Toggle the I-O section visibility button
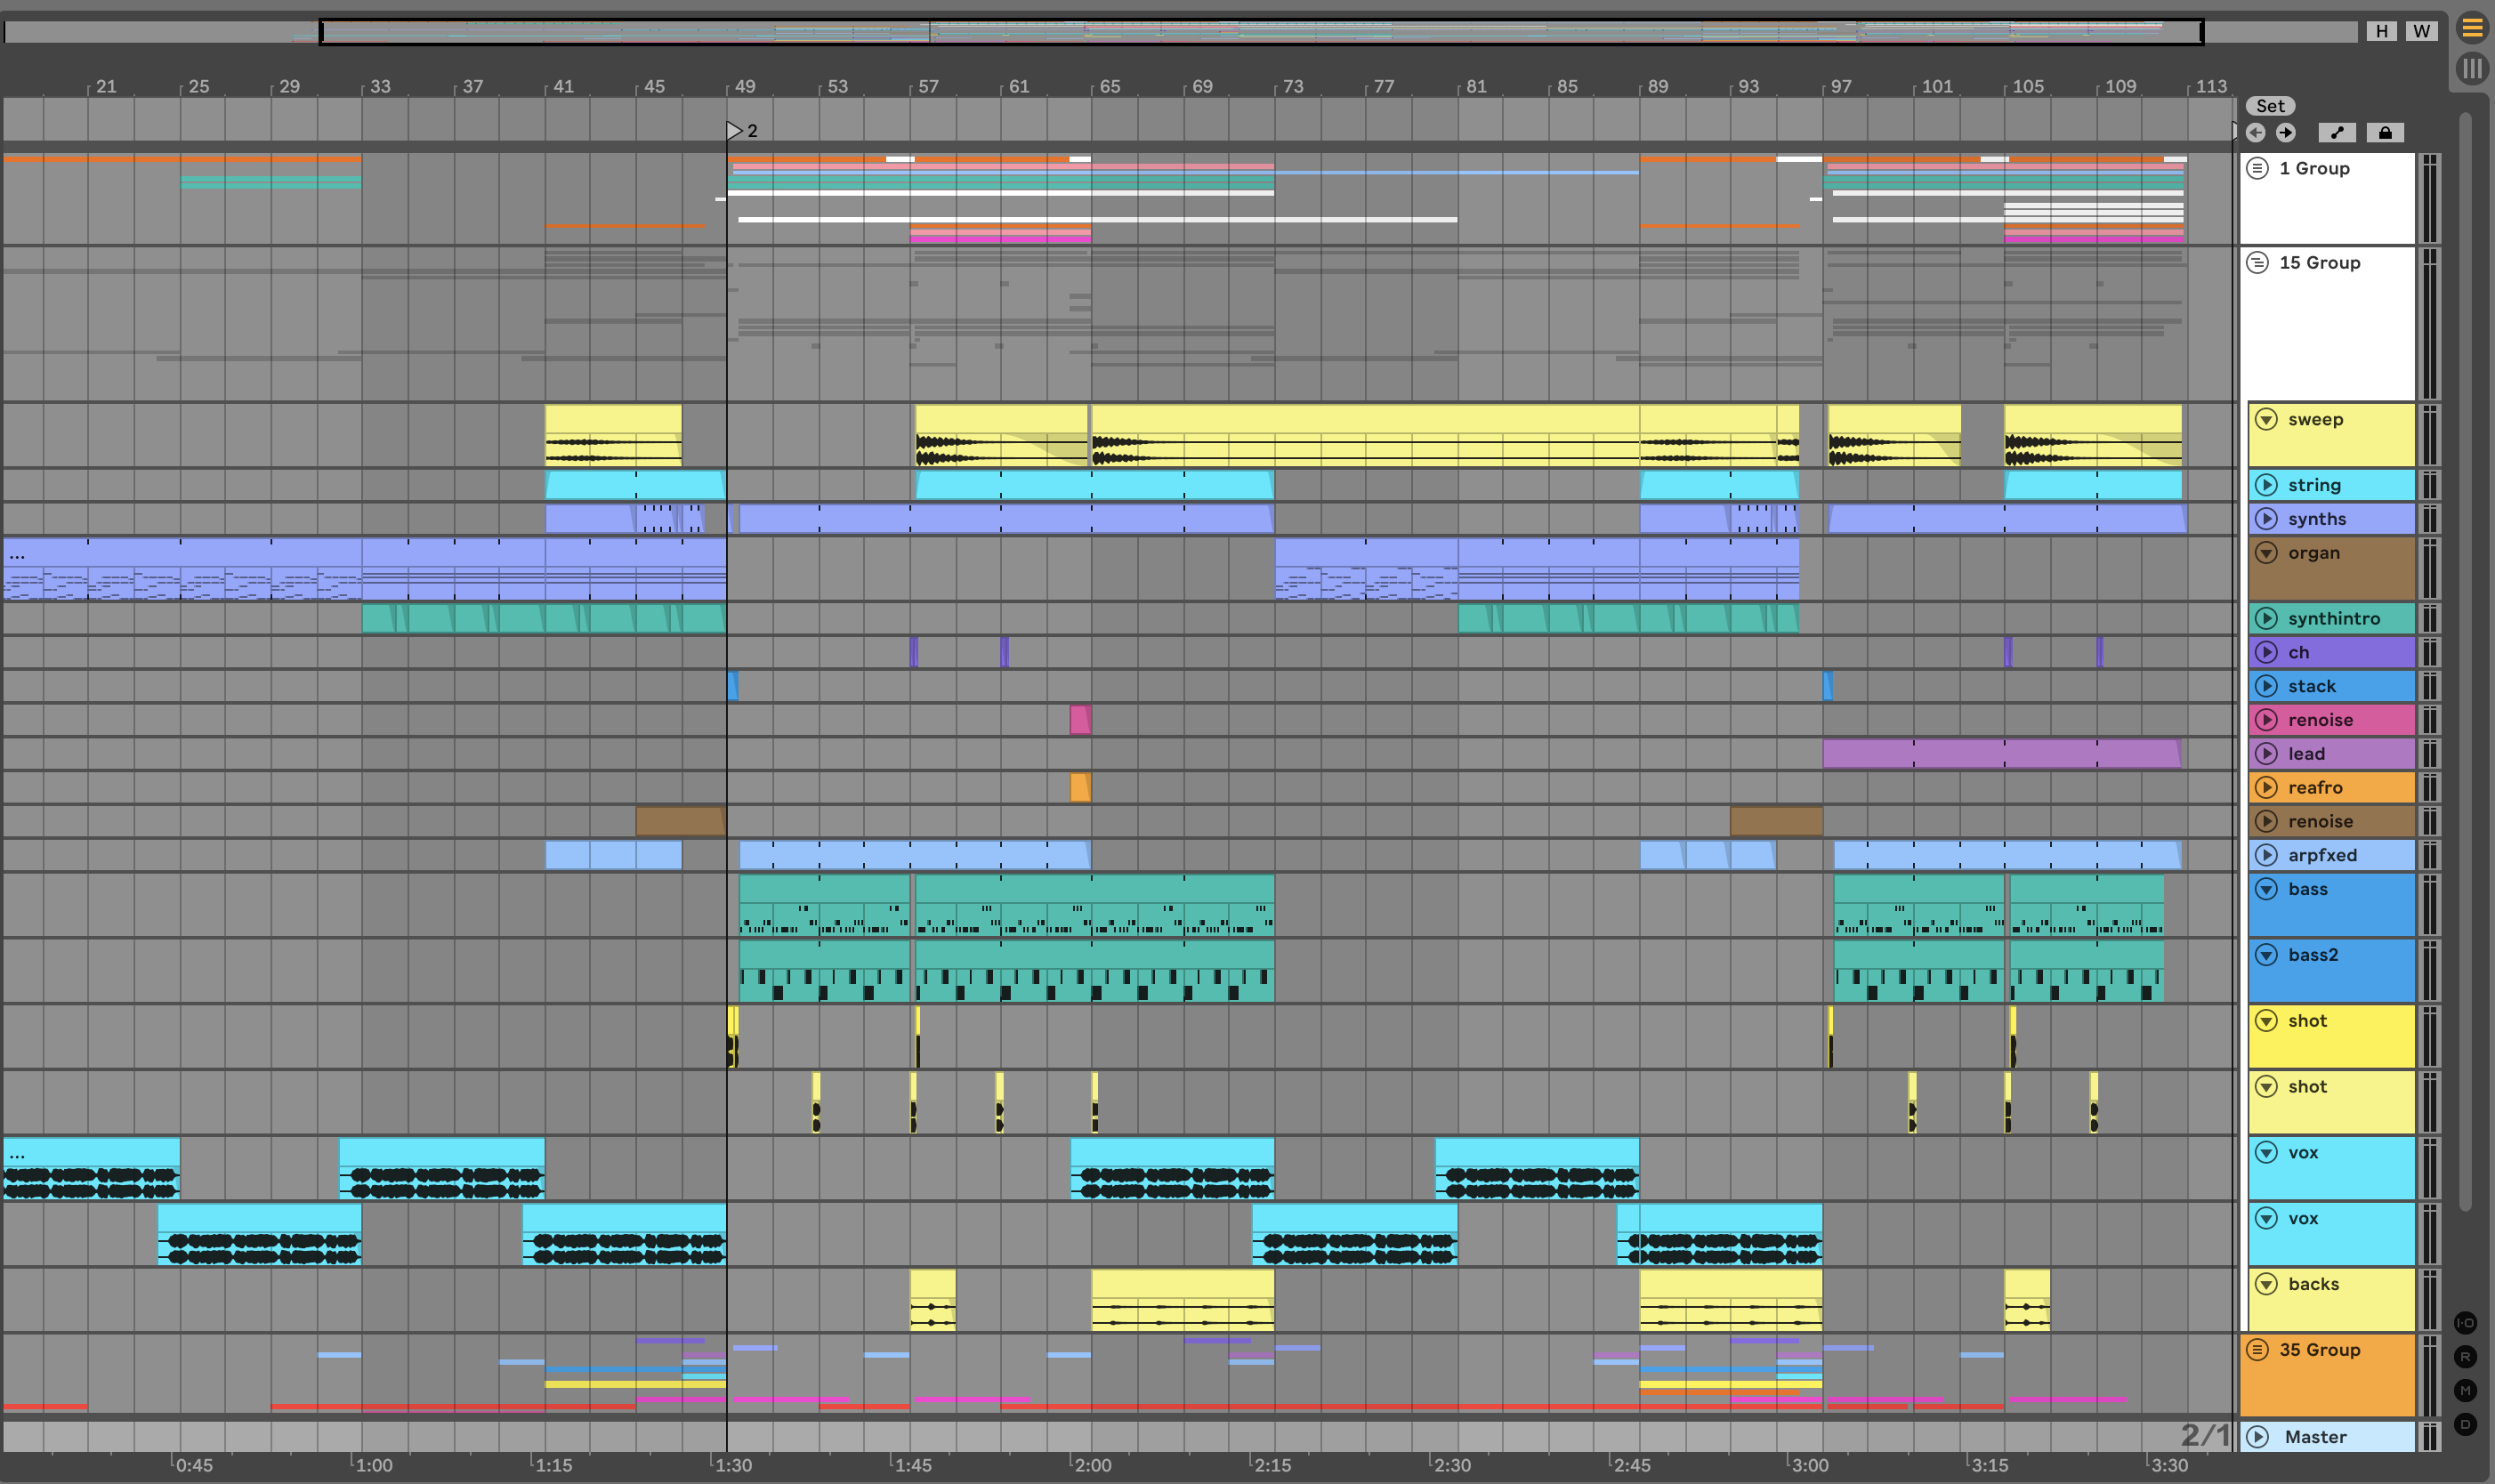The image size is (2495, 1484). [2466, 1323]
